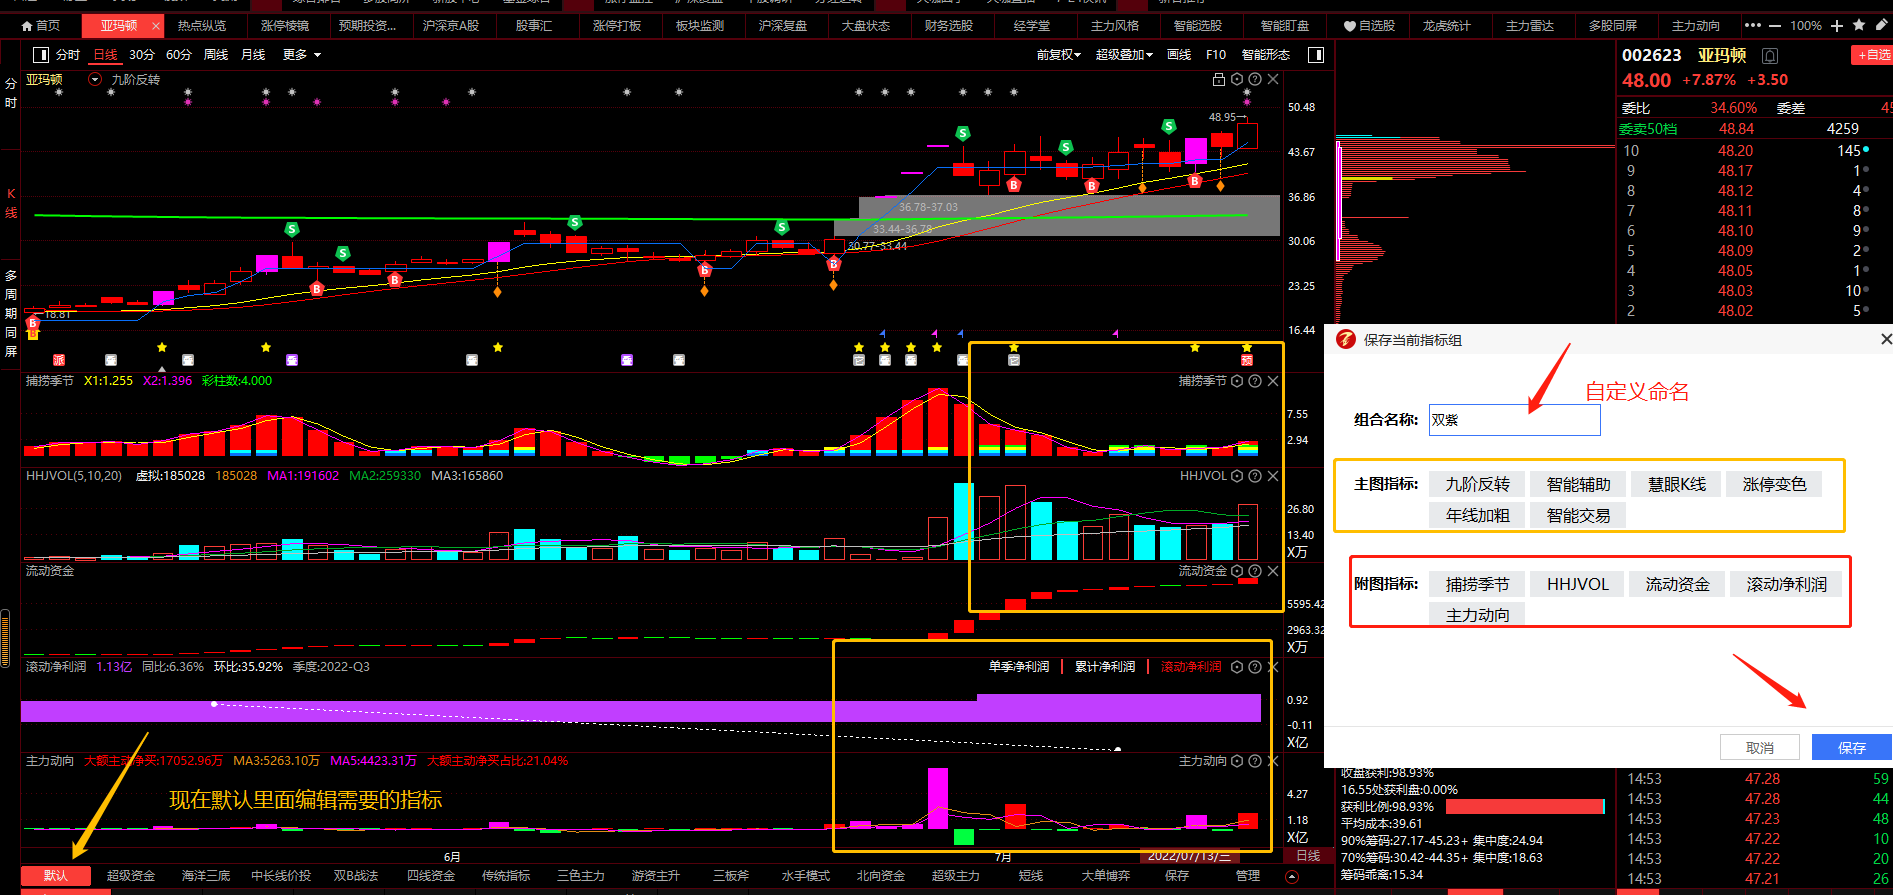
Task: Close the HHJVOL sub-chart
Action: point(1273,476)
